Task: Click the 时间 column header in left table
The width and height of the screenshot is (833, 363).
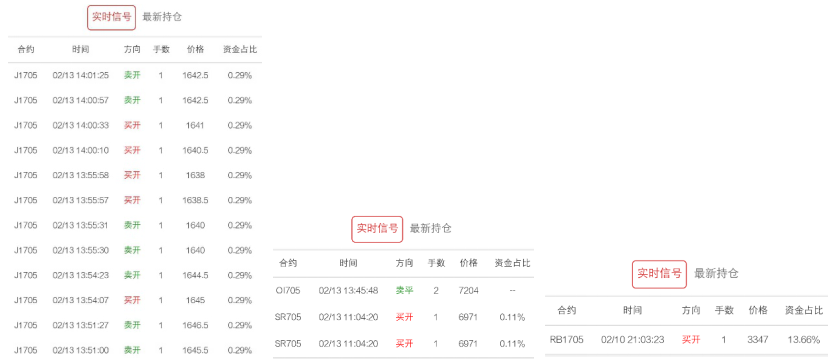Action: [x=81, y=49]
